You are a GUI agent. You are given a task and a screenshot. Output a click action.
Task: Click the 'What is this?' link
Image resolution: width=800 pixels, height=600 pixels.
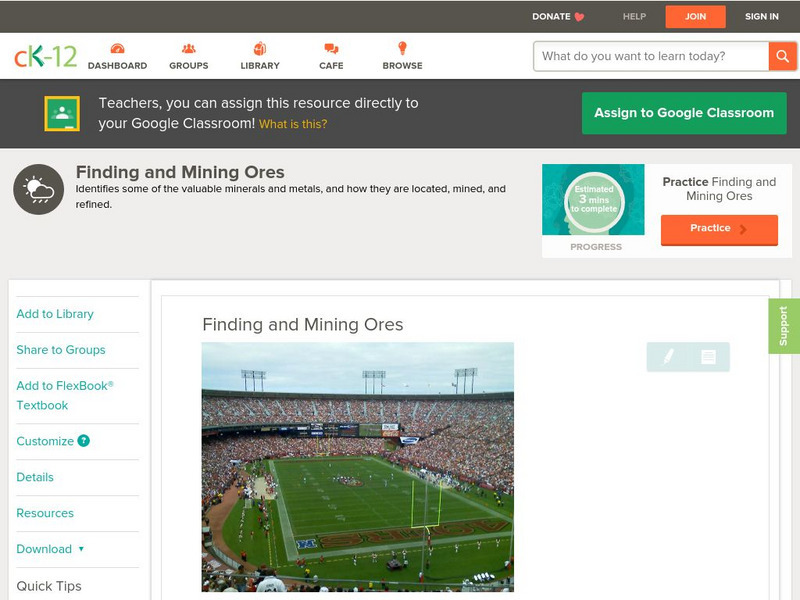293,124
